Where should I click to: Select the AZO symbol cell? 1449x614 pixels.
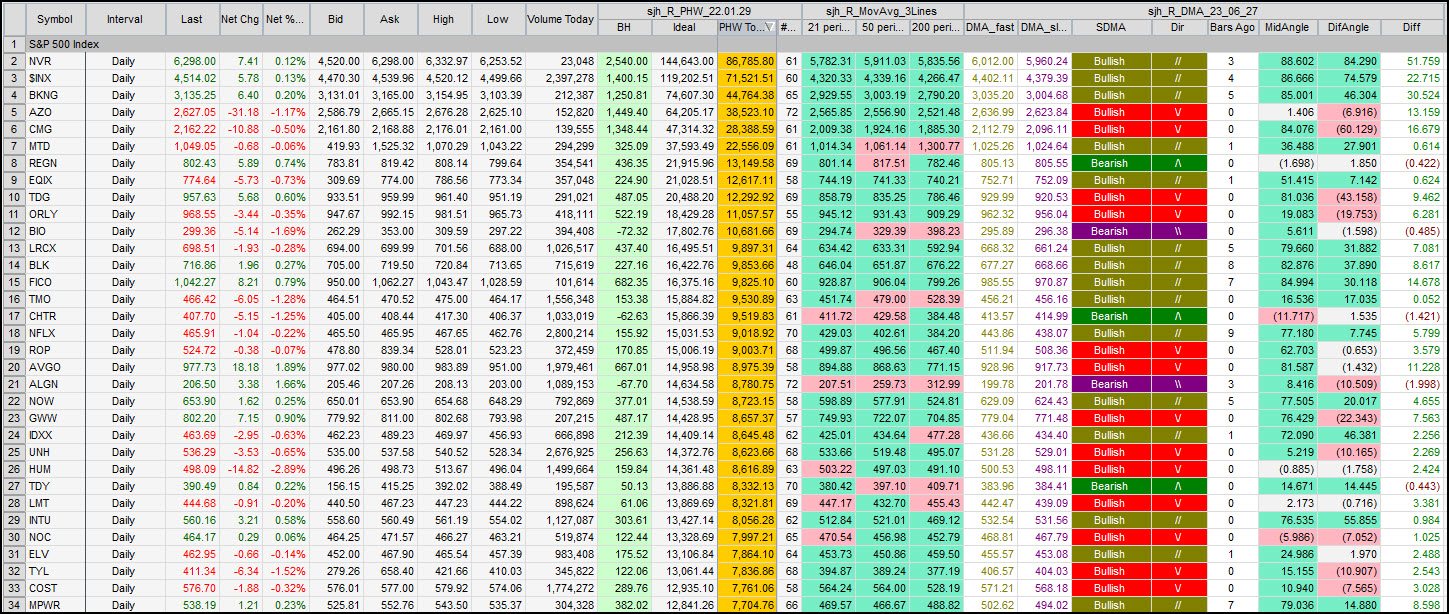pyautogui.click(x=55, y=113)
